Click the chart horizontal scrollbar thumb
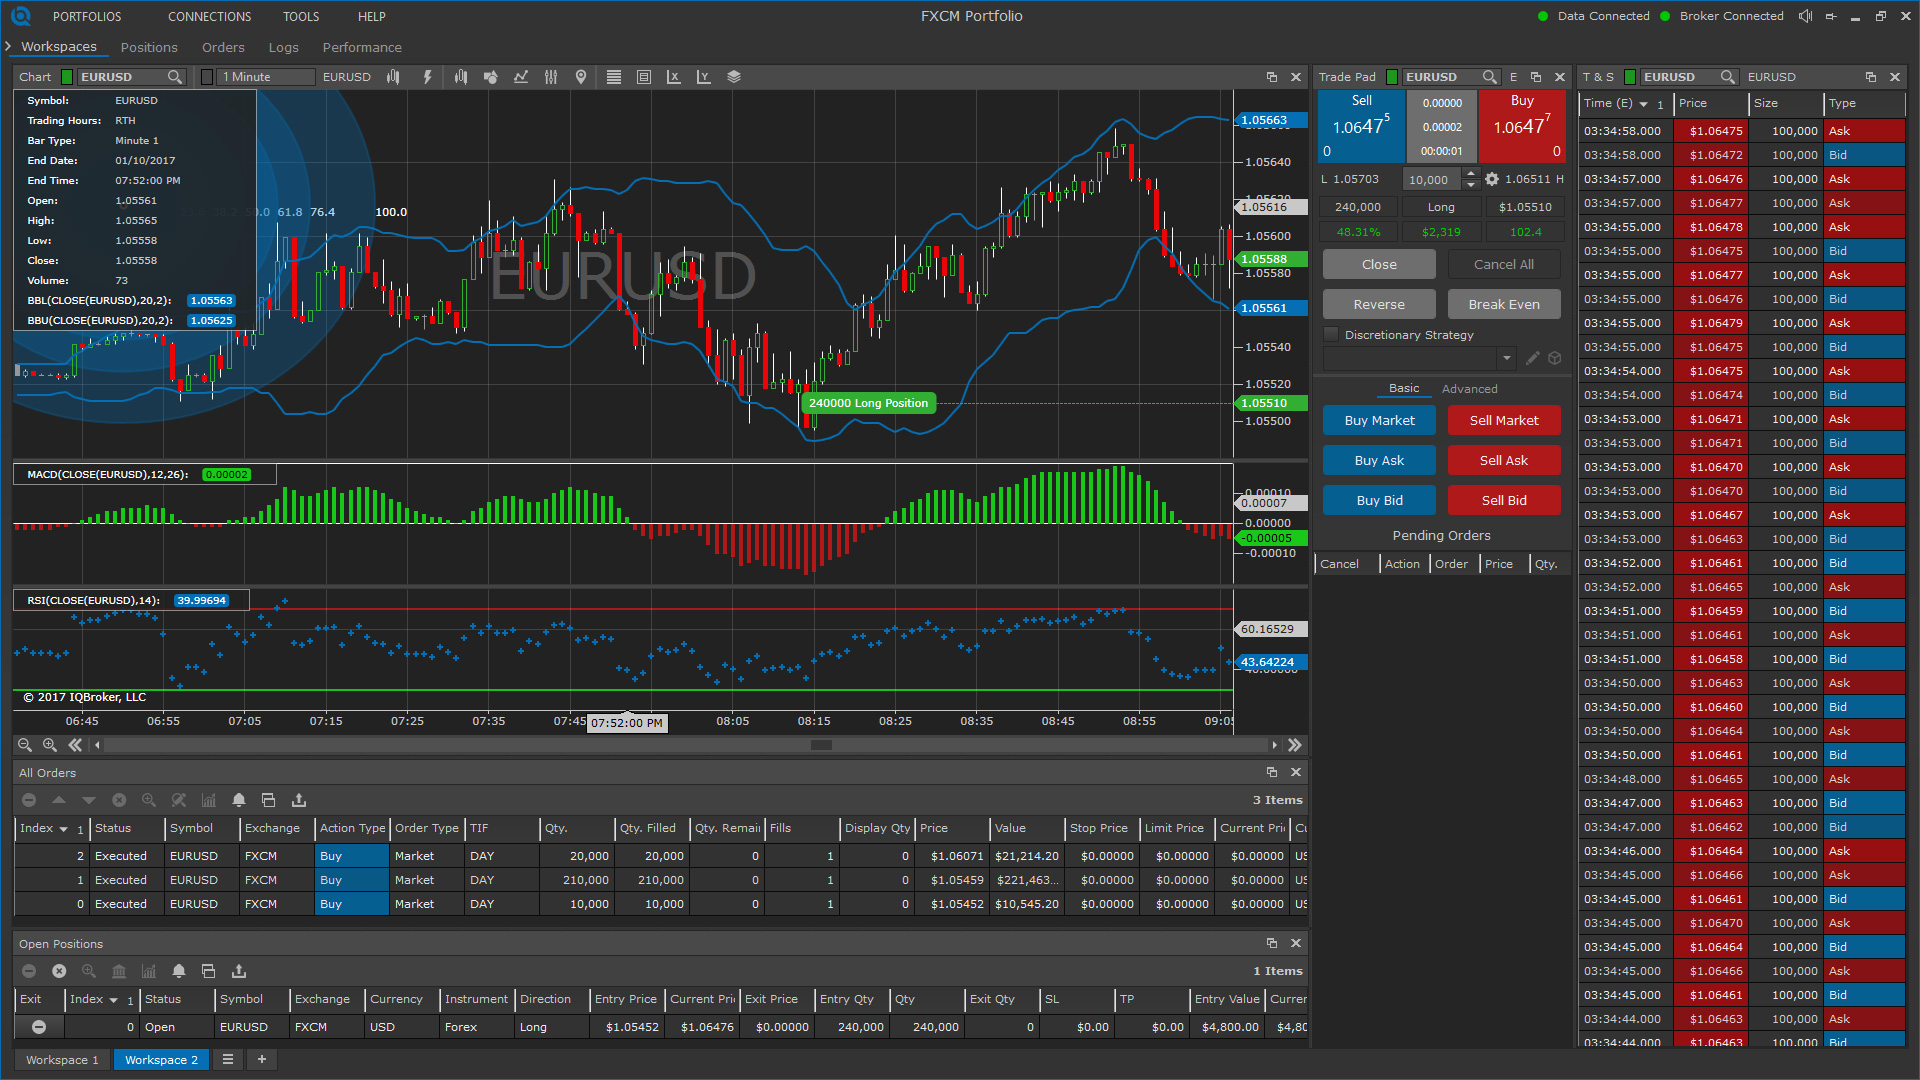Viewport: 1920px width, 1080px height. (x=821, y=745)
